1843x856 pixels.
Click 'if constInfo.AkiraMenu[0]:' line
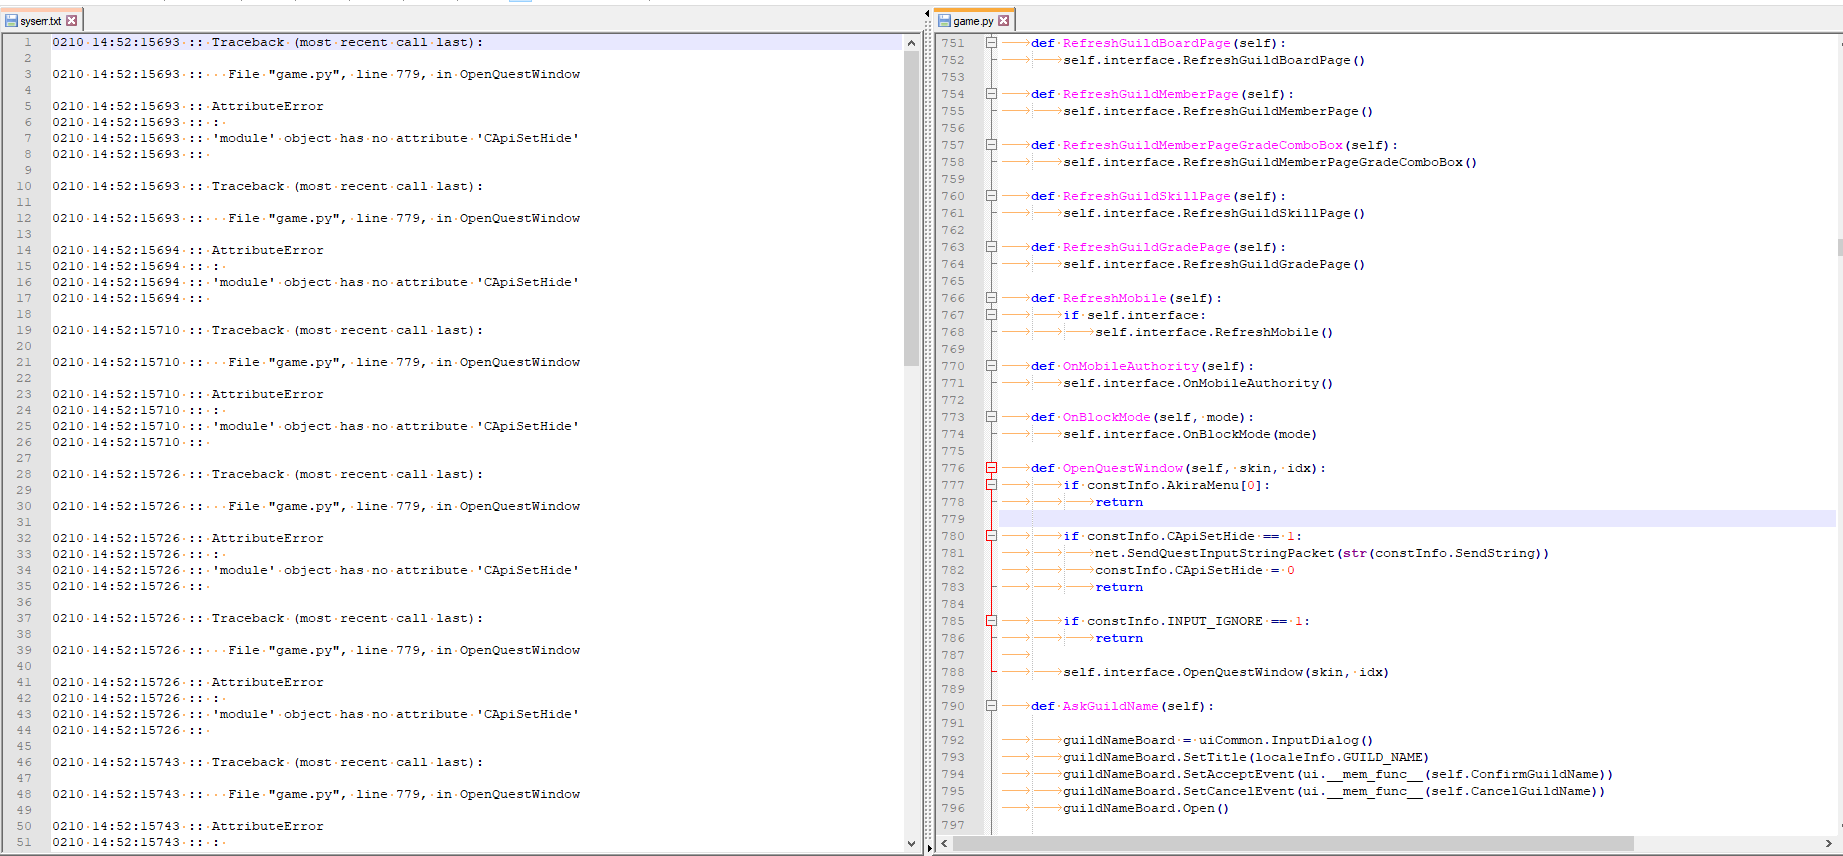click(1167, 485)
